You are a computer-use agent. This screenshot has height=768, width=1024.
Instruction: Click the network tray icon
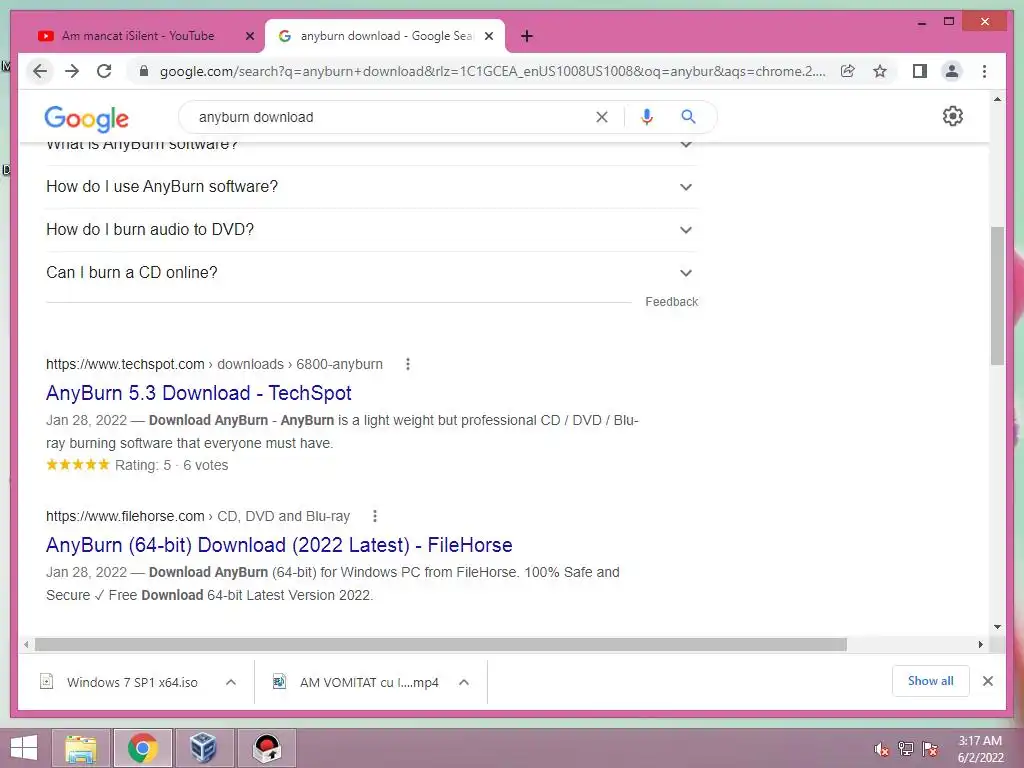(x=906, y=749)
